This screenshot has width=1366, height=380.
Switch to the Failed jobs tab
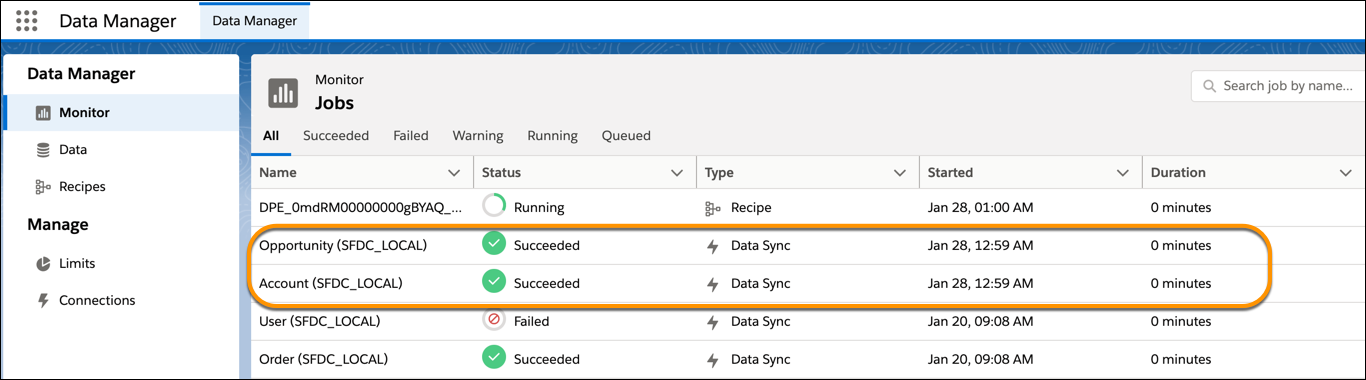(411, 136)
